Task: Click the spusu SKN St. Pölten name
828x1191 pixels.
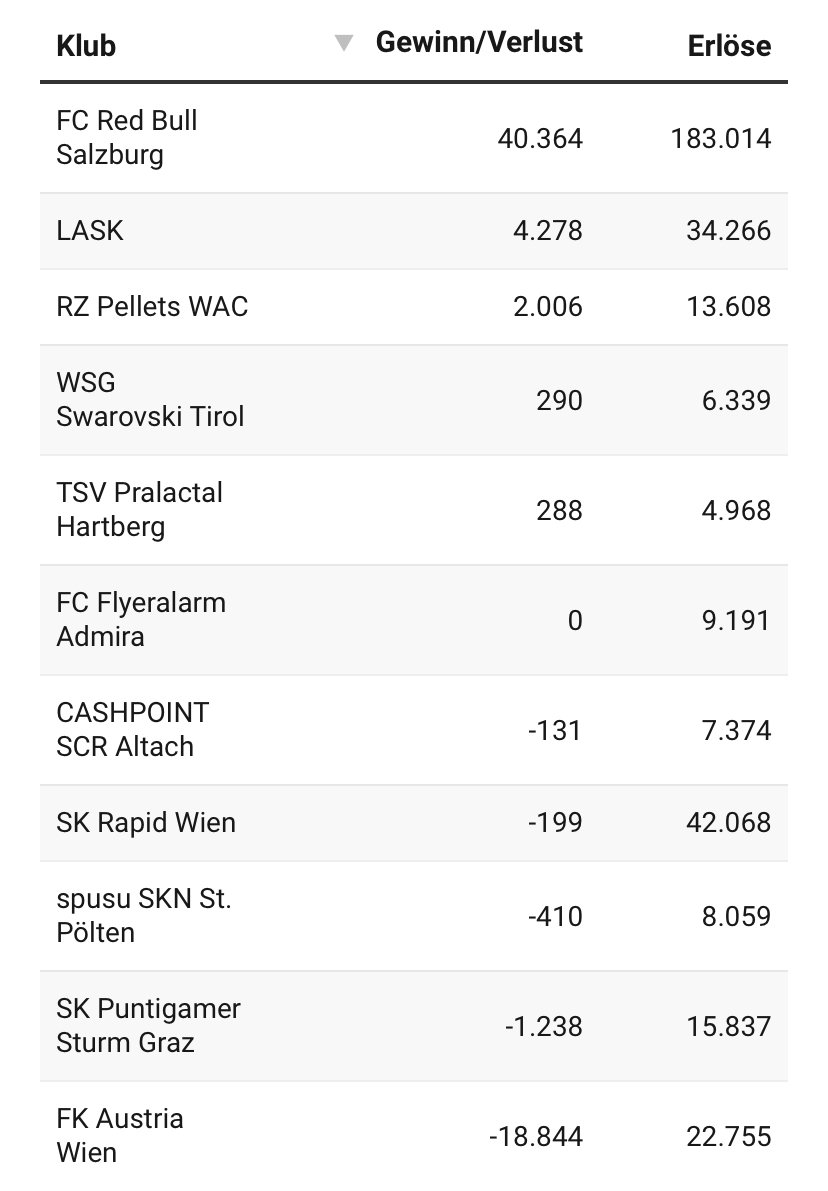Action: pos(144,916)
